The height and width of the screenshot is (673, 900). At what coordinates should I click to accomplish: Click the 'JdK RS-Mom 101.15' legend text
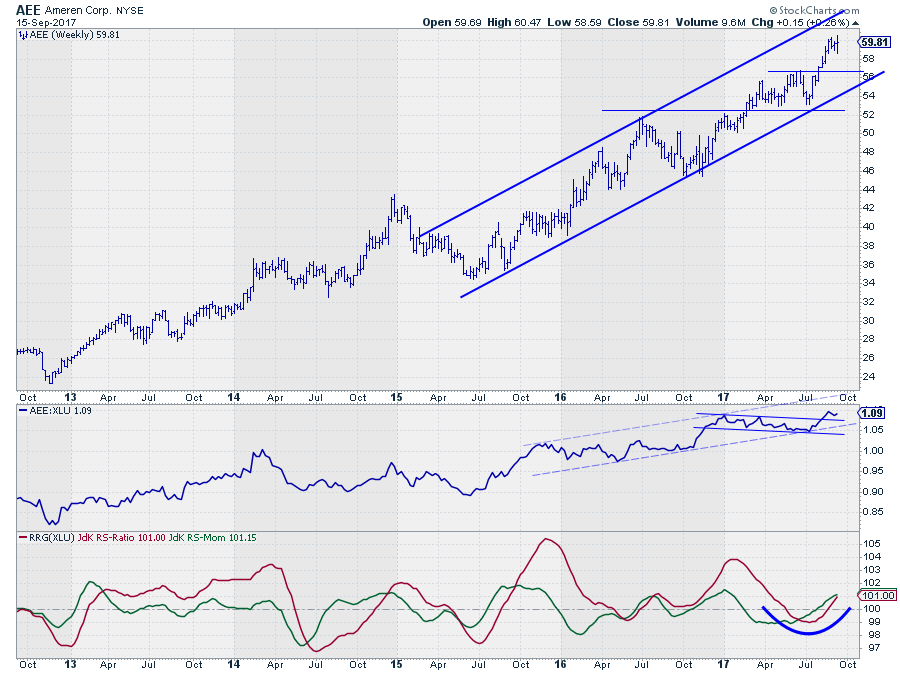[x=212, y=538]
